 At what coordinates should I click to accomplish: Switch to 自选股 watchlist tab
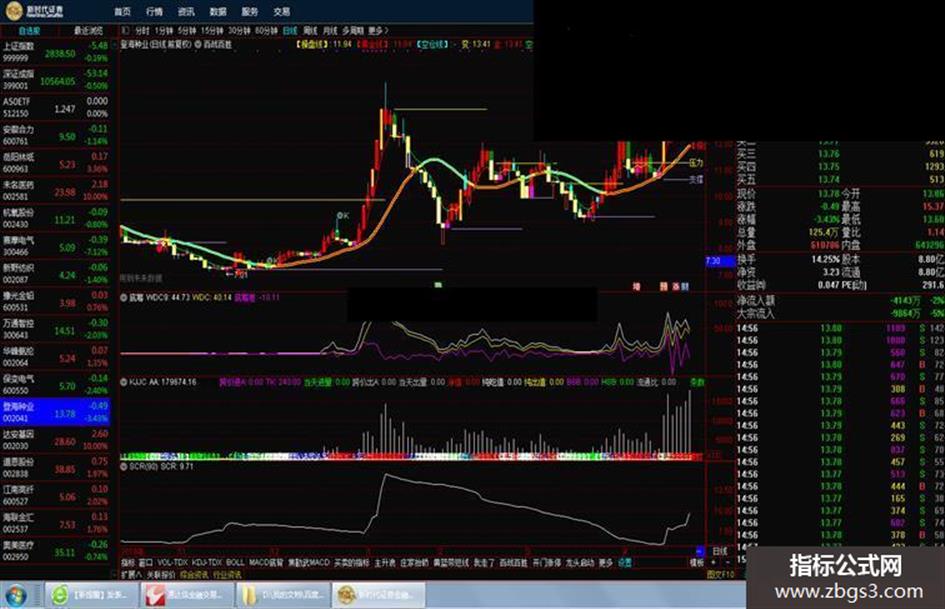pyautogui.click(x=30, y=31)
